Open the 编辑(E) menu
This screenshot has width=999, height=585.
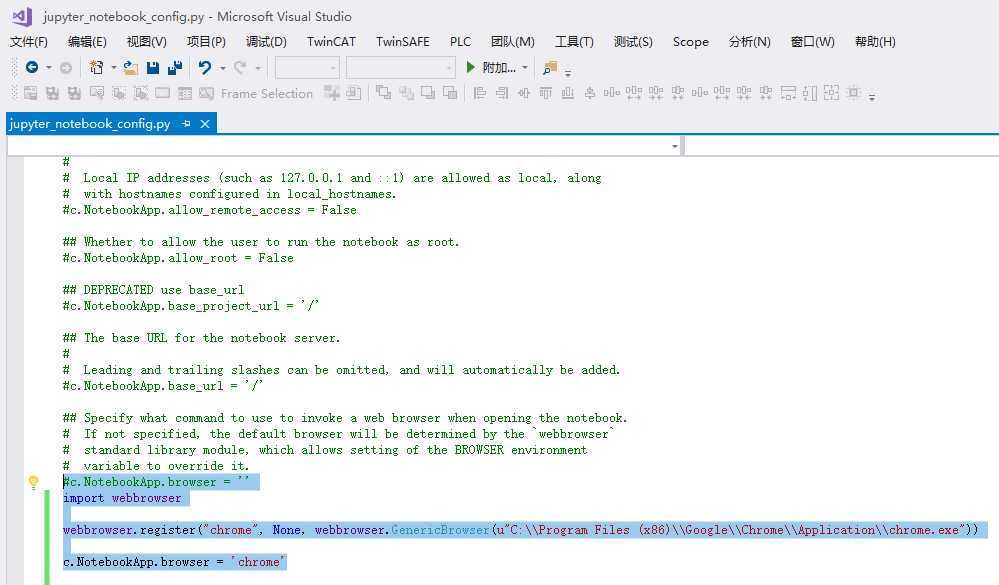[x=87, y=42]
